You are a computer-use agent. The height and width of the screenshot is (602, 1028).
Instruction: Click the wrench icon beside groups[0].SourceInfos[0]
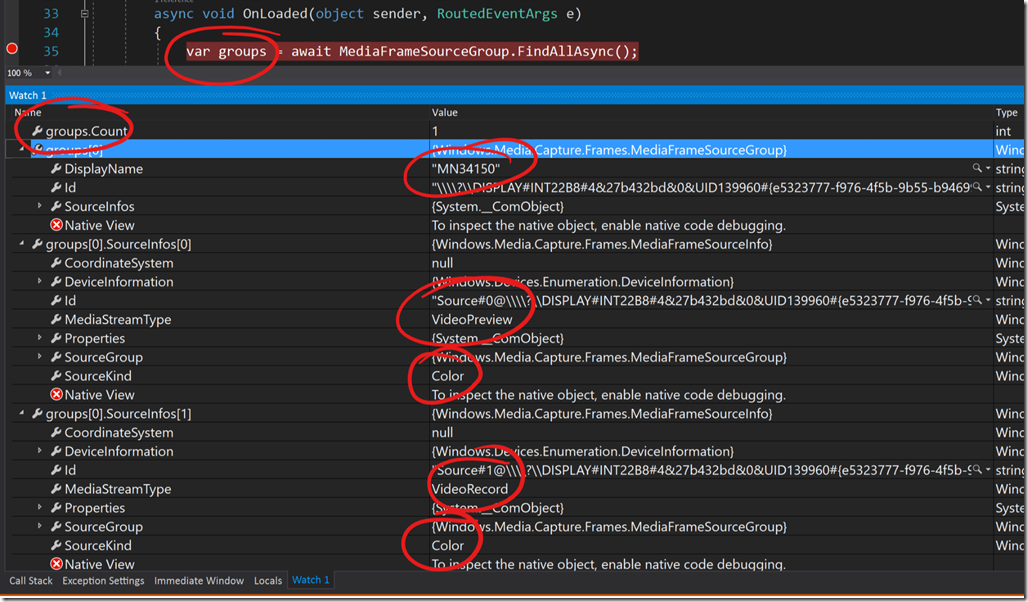pyautogui.click(x=37, y=244)
